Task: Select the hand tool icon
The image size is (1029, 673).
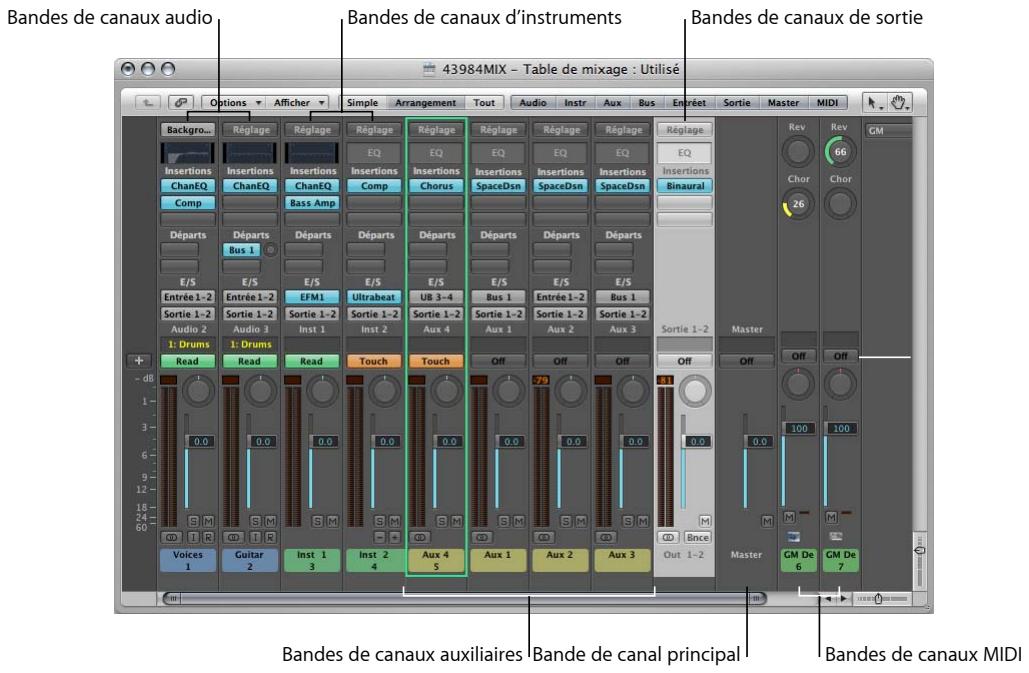Action: [x=898, y=103]
